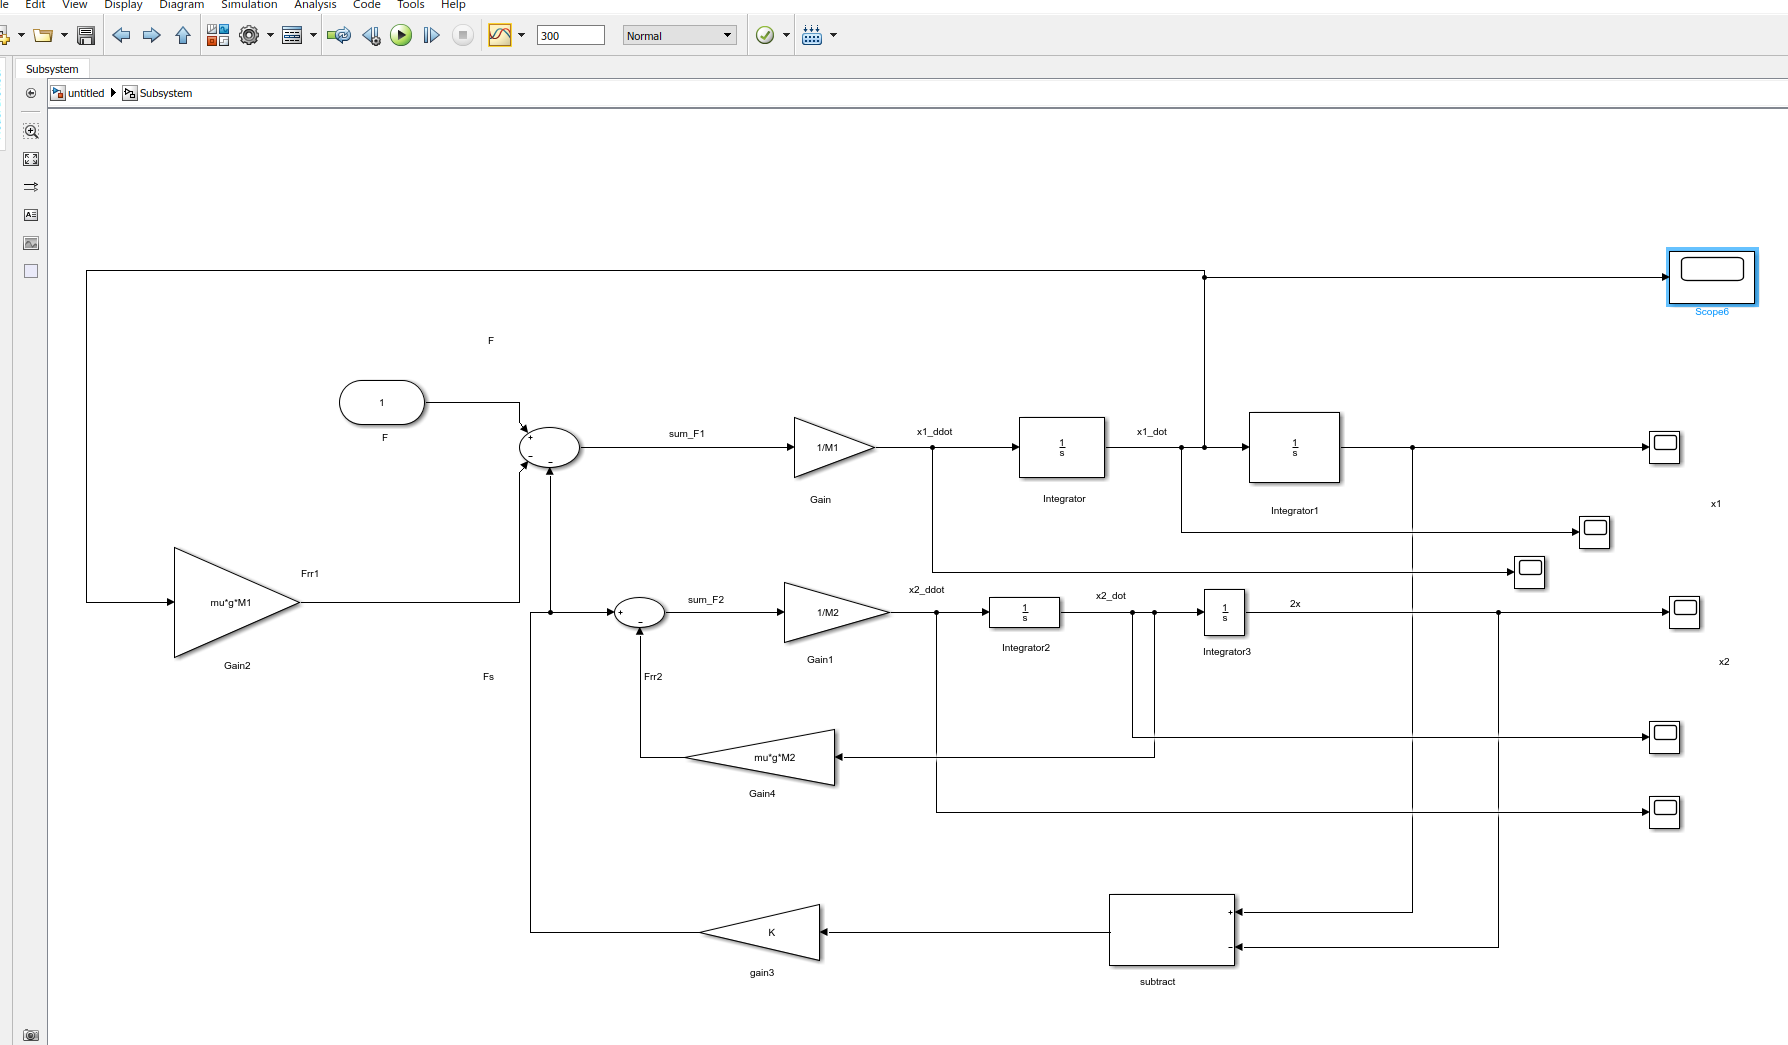This screenshot has width=1788, height=1045.
Task: Select the Integrator3 block
Action: pyautogui.click(x=1224, y=612)
